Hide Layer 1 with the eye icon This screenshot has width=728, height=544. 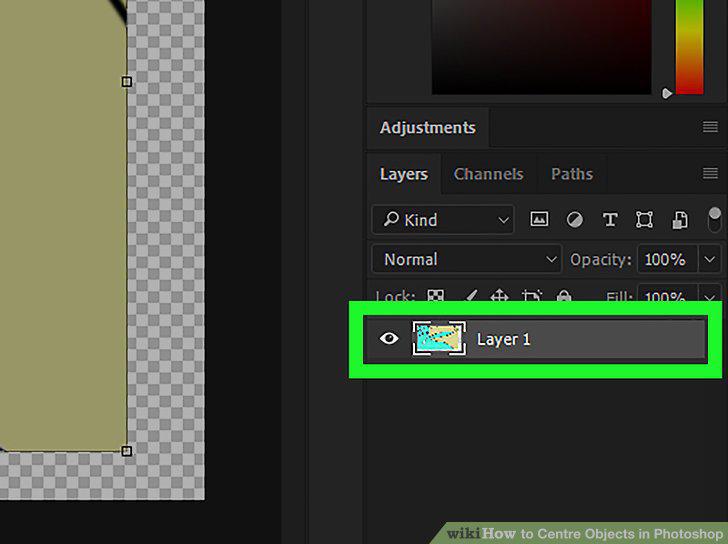(x=389, y=338)
